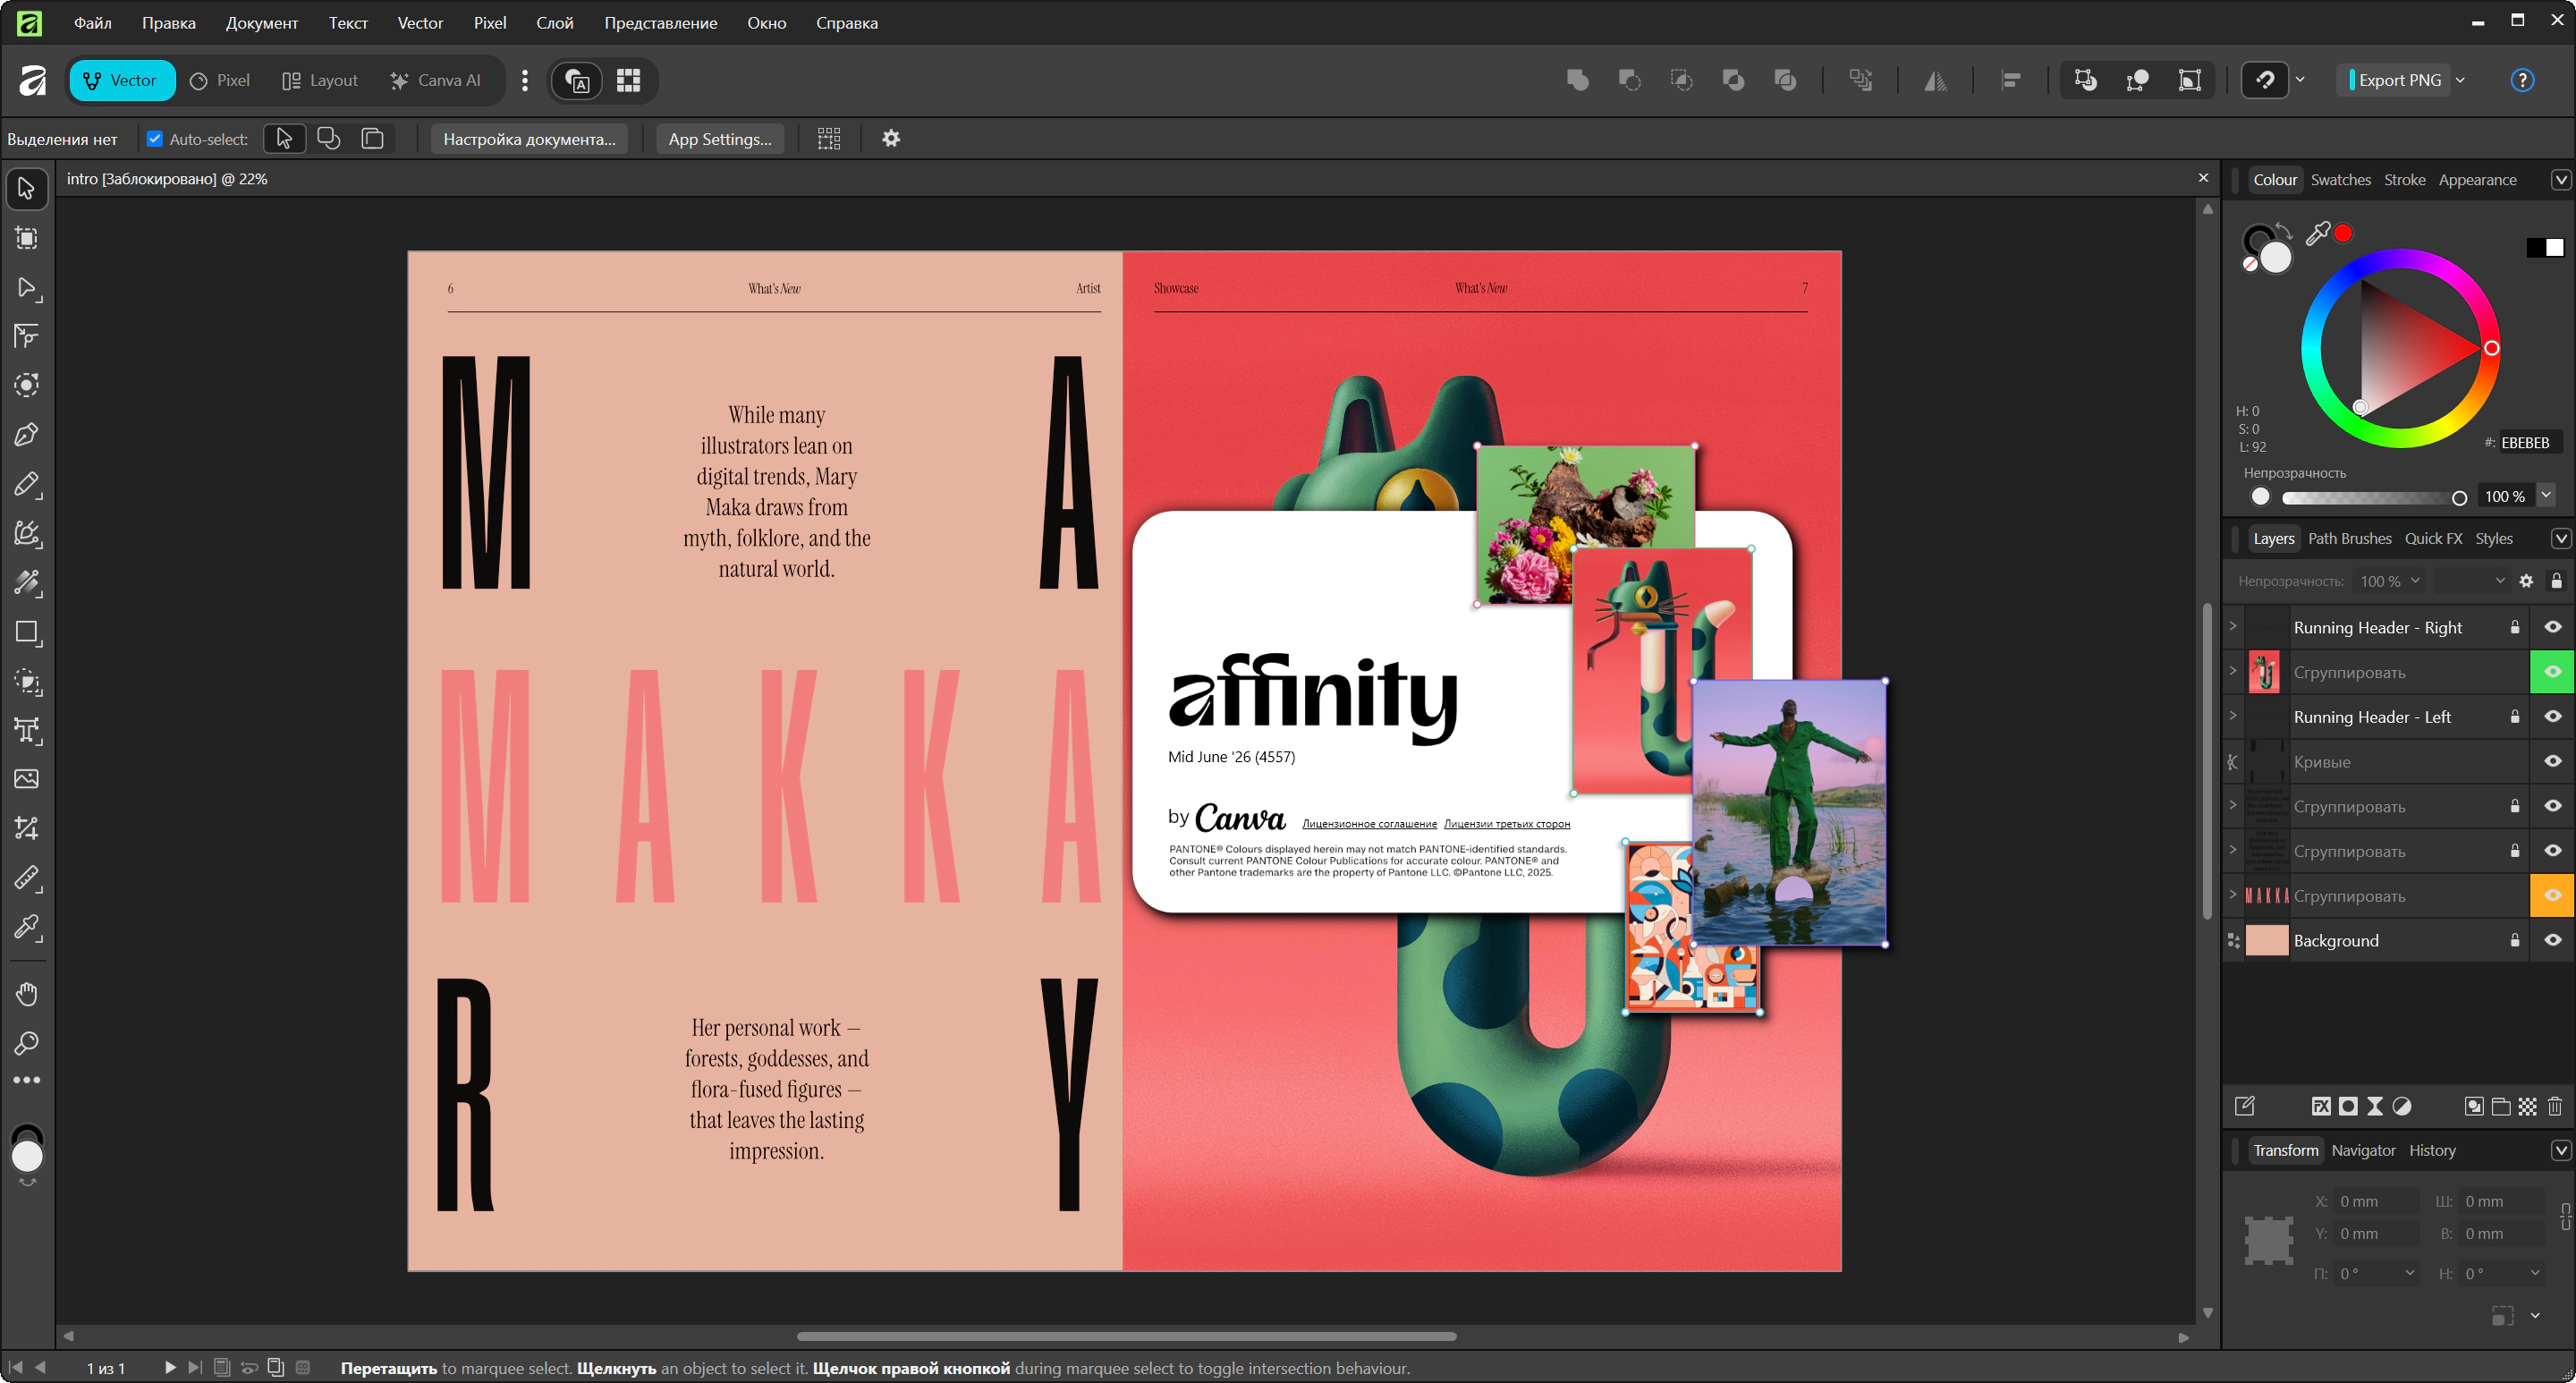This screenshot has width=2576, height=1383.
Task: Switch to the Navigator tab
Action: pyautogui.click(x=2363, y=1150)
